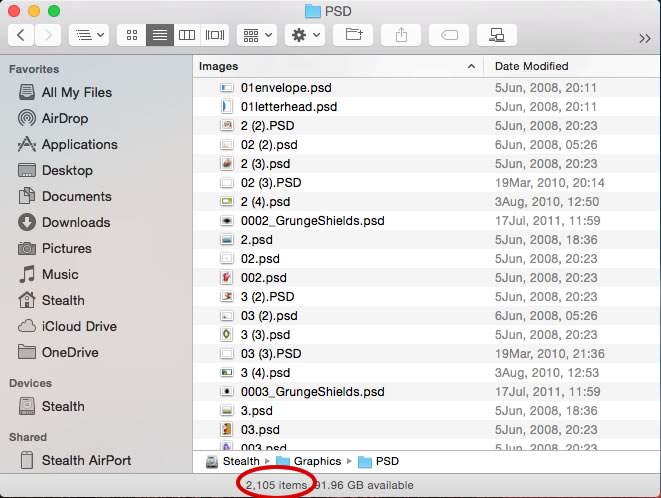Image resolution: width=661 pixels, height=498 pixels.
Task: Click Stealth in the path bar
Action: (x=233, y=461)
